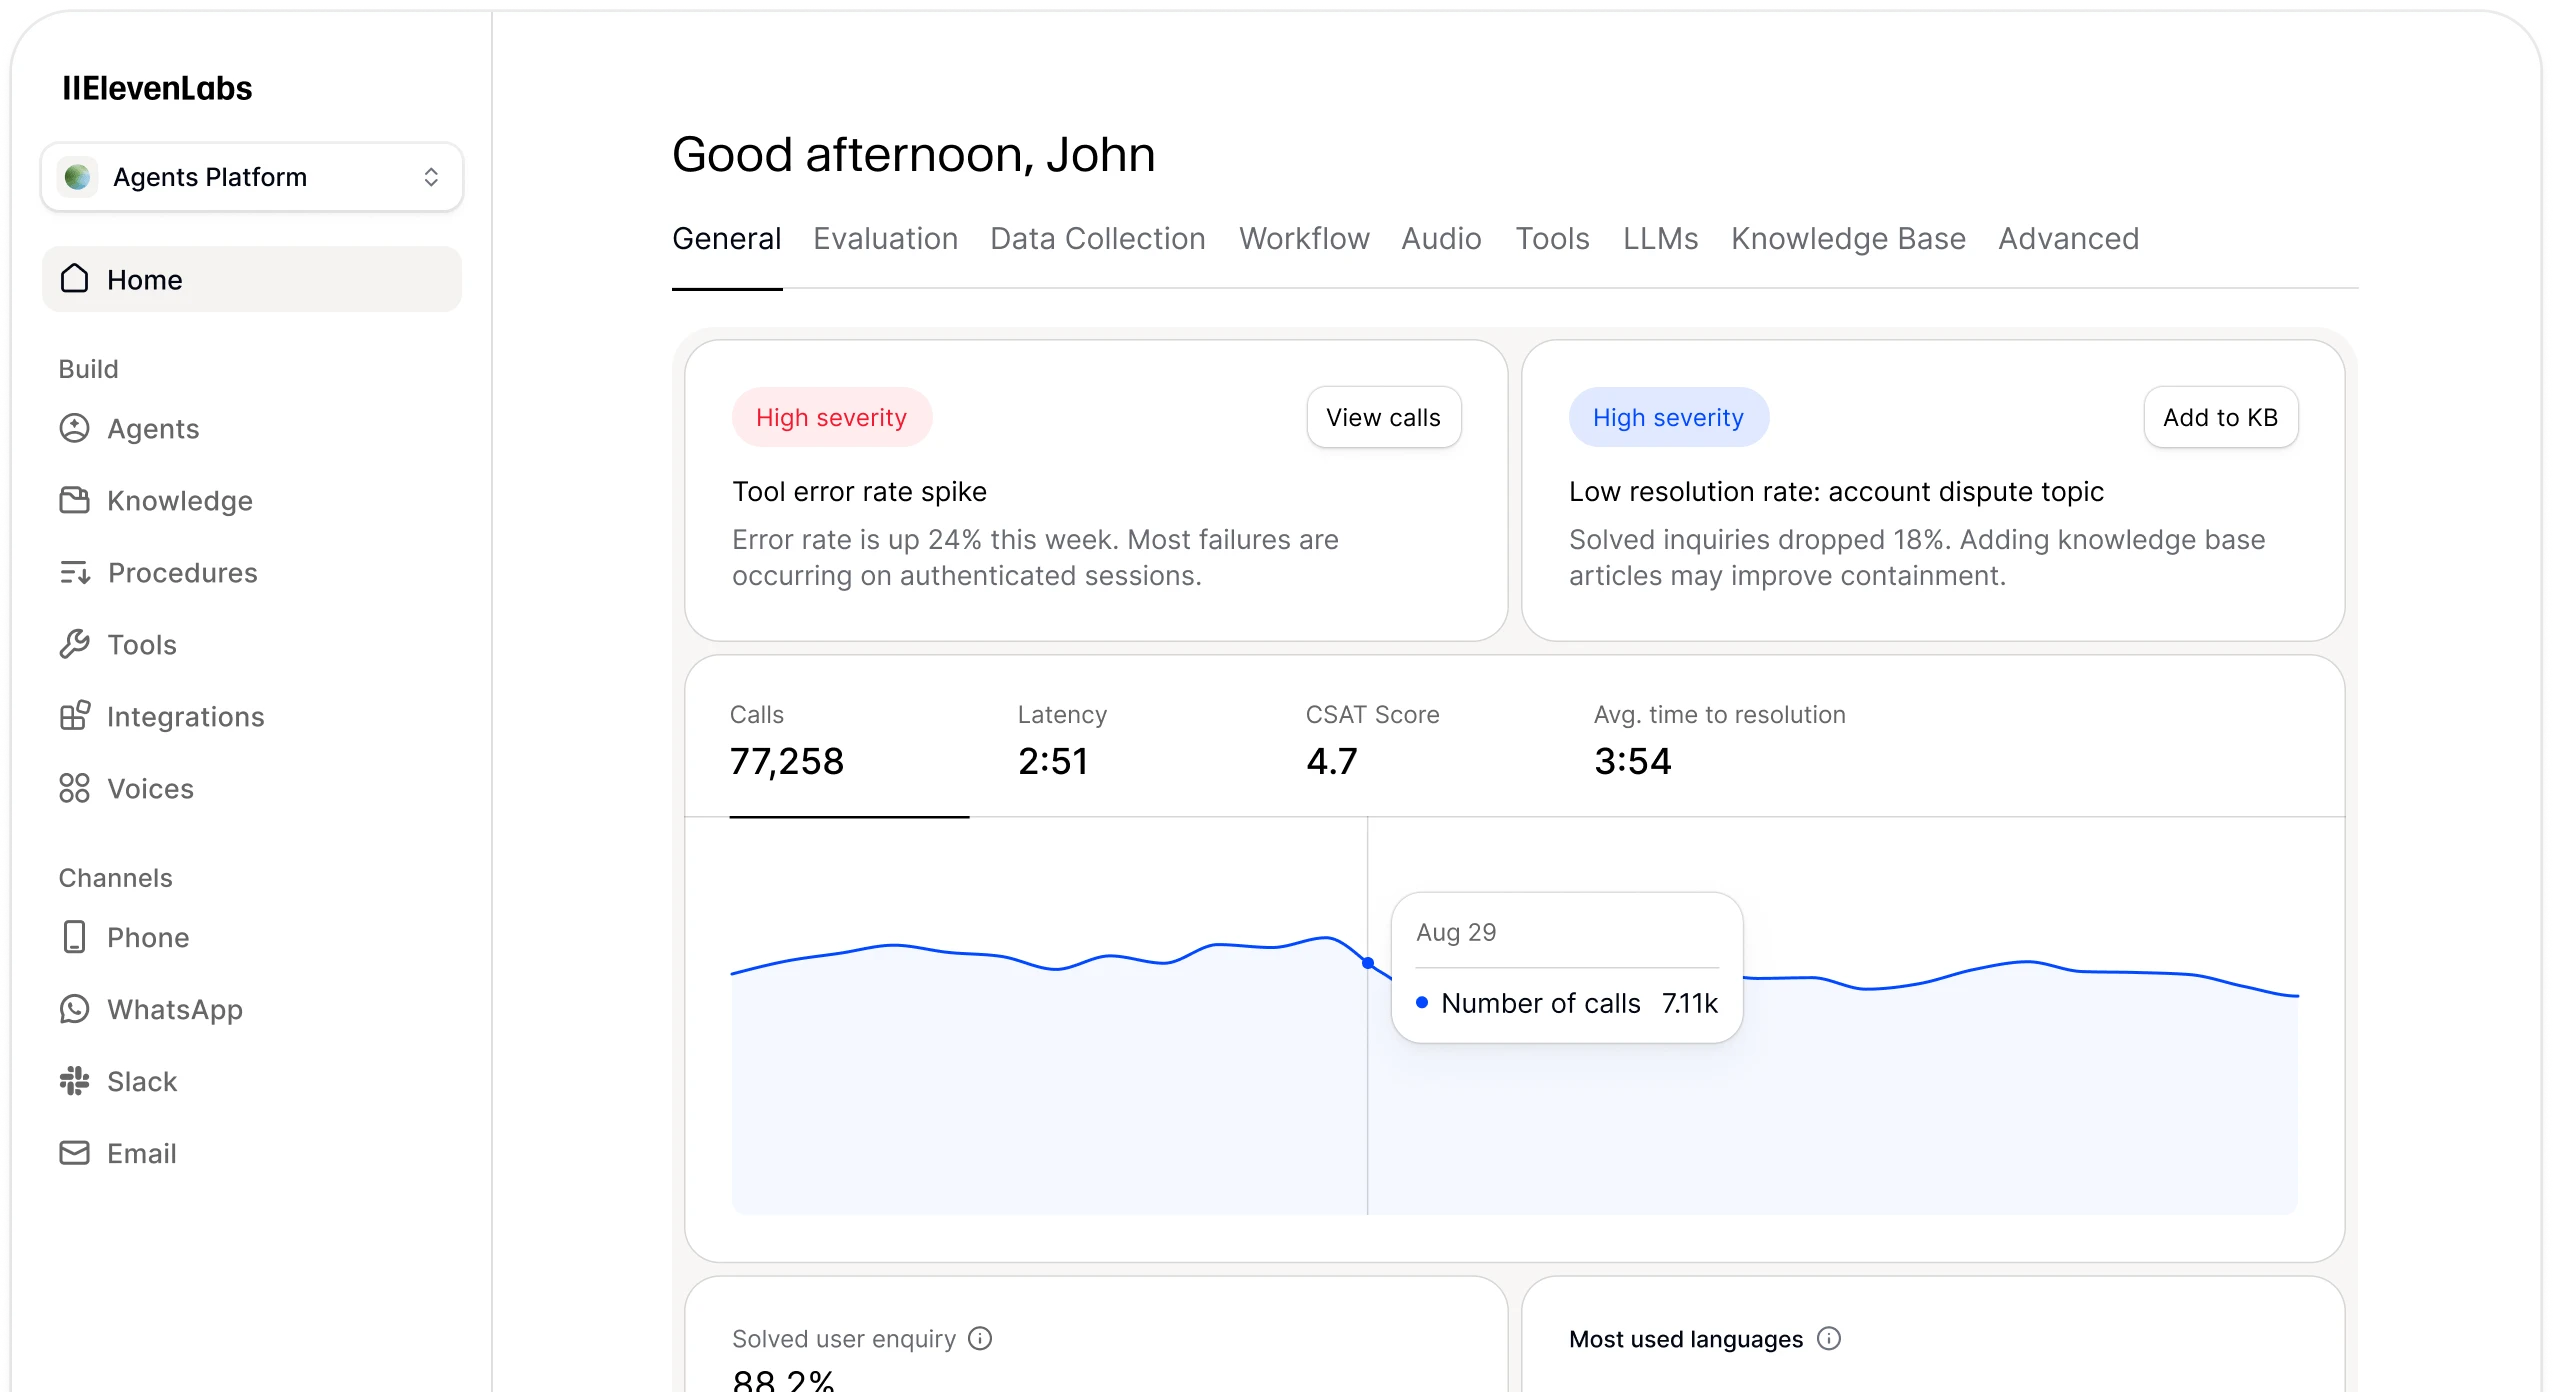This screenshot has width=2553, height=1392.
Task: Open the Workflow tab
Action: point(1304,239)
